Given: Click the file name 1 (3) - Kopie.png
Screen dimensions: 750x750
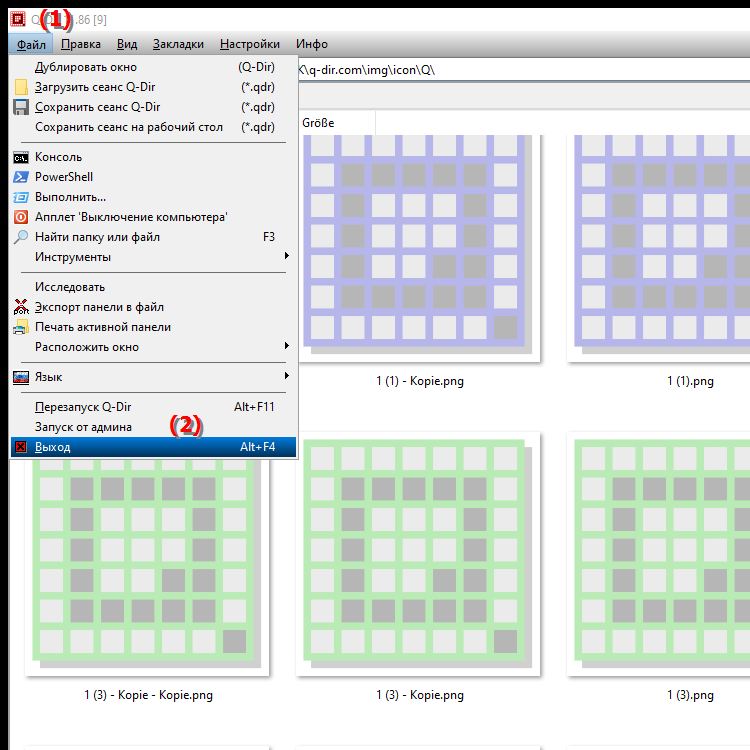Looking at the screenshot, I should [x=420, y=695].
